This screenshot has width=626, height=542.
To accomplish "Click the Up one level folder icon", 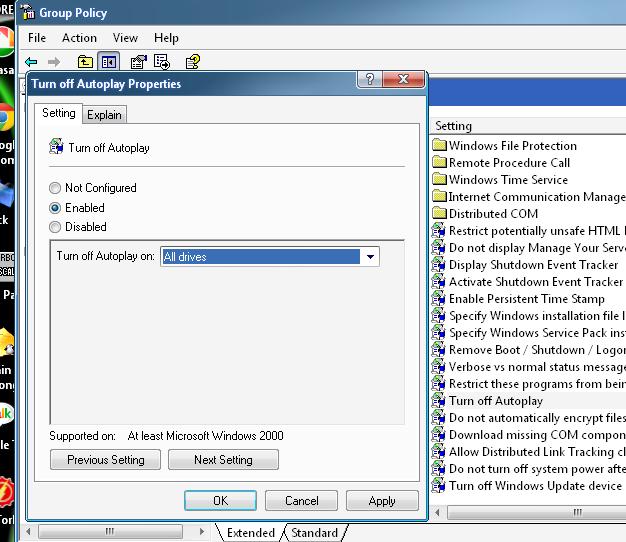I will pyautogui.click(x=85, y=62).
